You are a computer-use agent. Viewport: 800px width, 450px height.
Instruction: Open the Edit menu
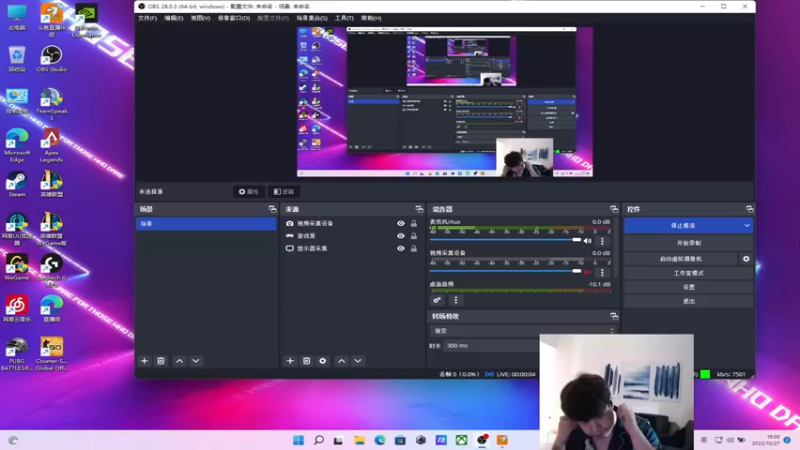pyautogui.click(x=173, y=18)
